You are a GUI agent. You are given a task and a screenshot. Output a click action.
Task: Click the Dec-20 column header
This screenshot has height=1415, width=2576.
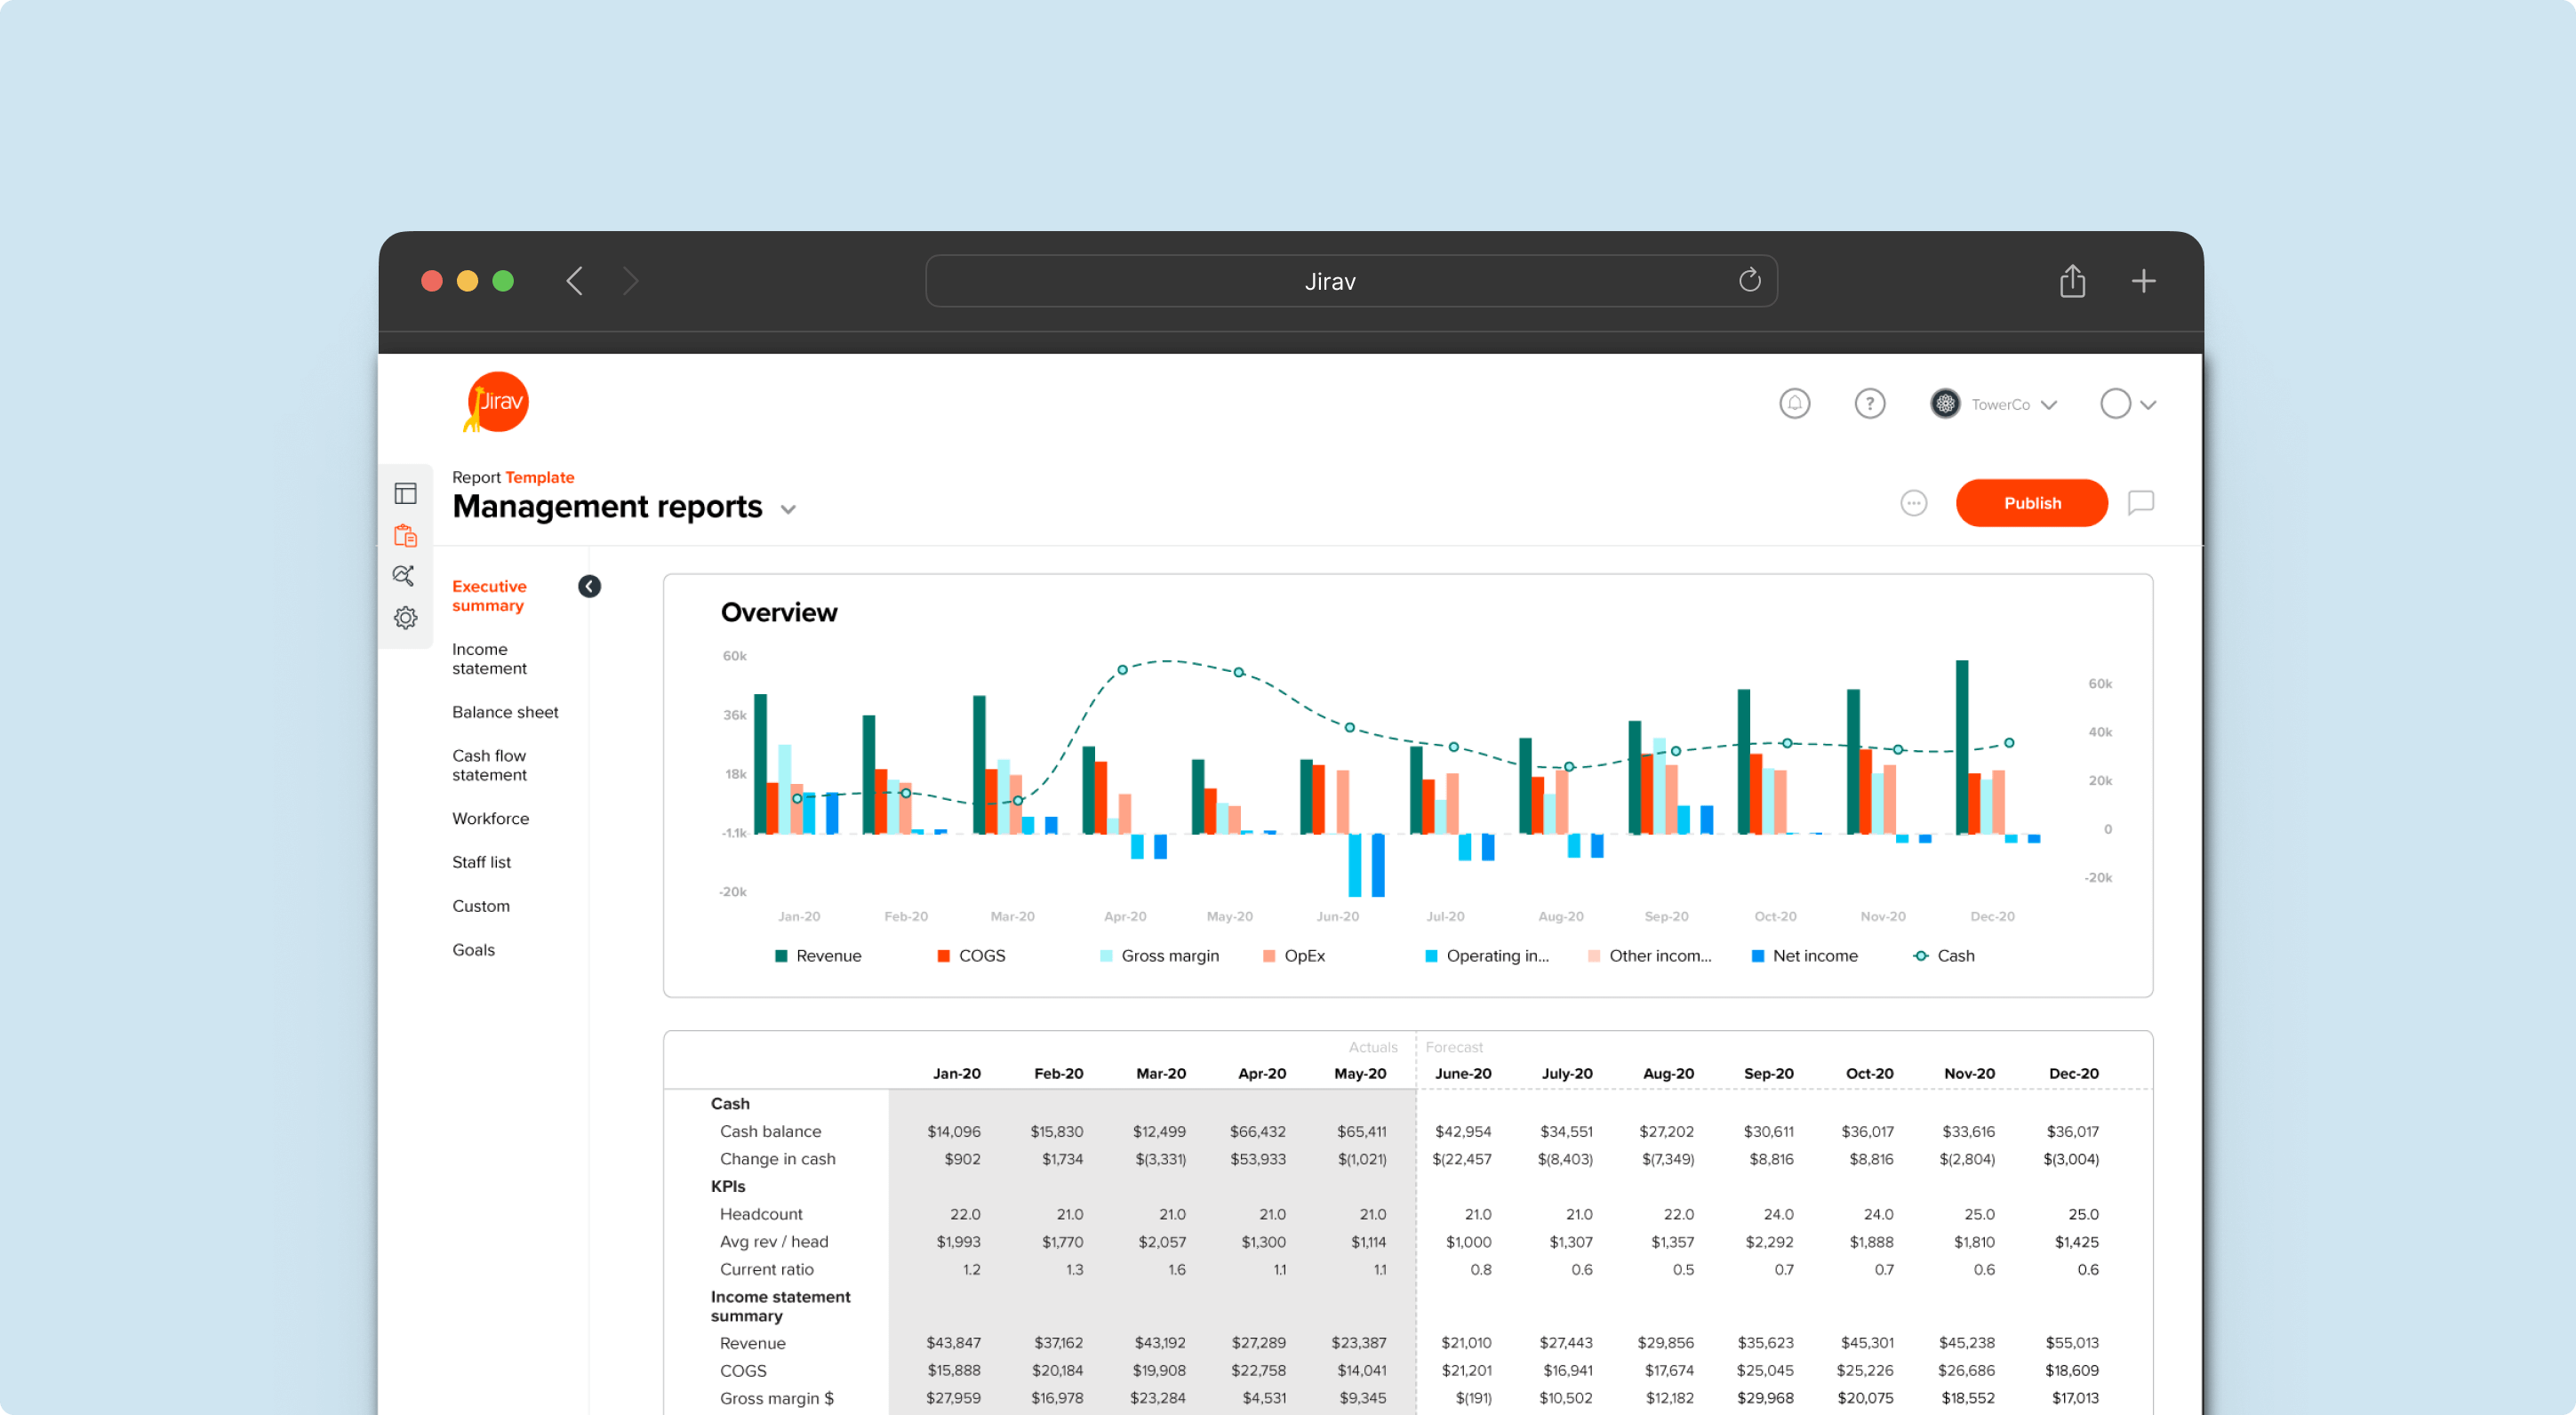point(2073,1073)
